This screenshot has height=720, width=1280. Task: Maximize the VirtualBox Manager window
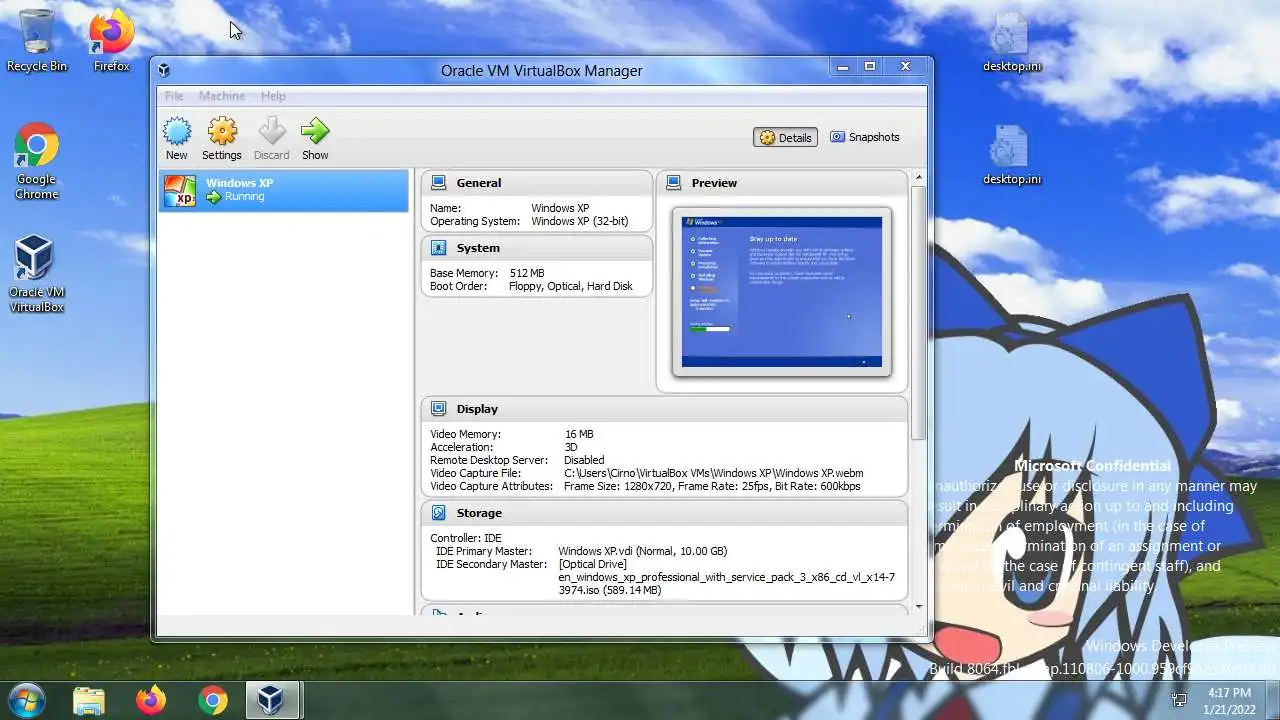(x=870, y=67)
